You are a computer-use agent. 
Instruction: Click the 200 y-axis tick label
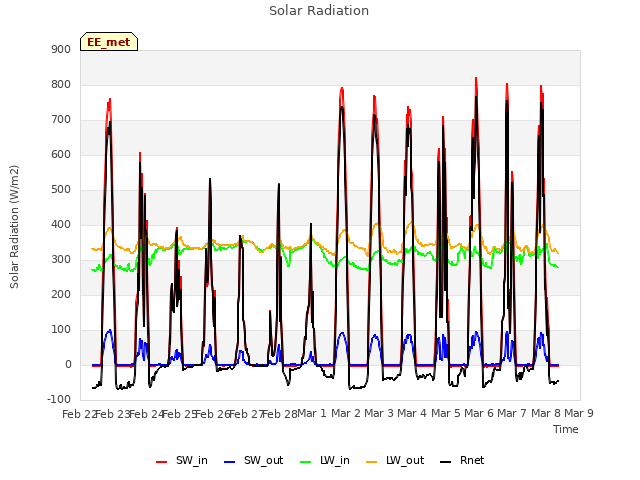(61, 295)
